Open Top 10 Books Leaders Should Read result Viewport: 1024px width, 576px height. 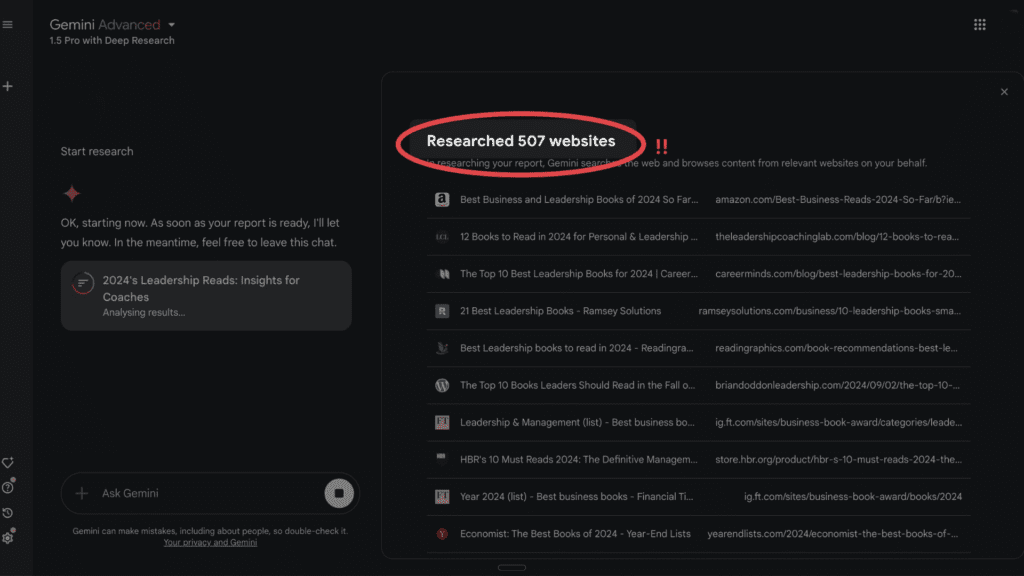click(x=577, y=385)
